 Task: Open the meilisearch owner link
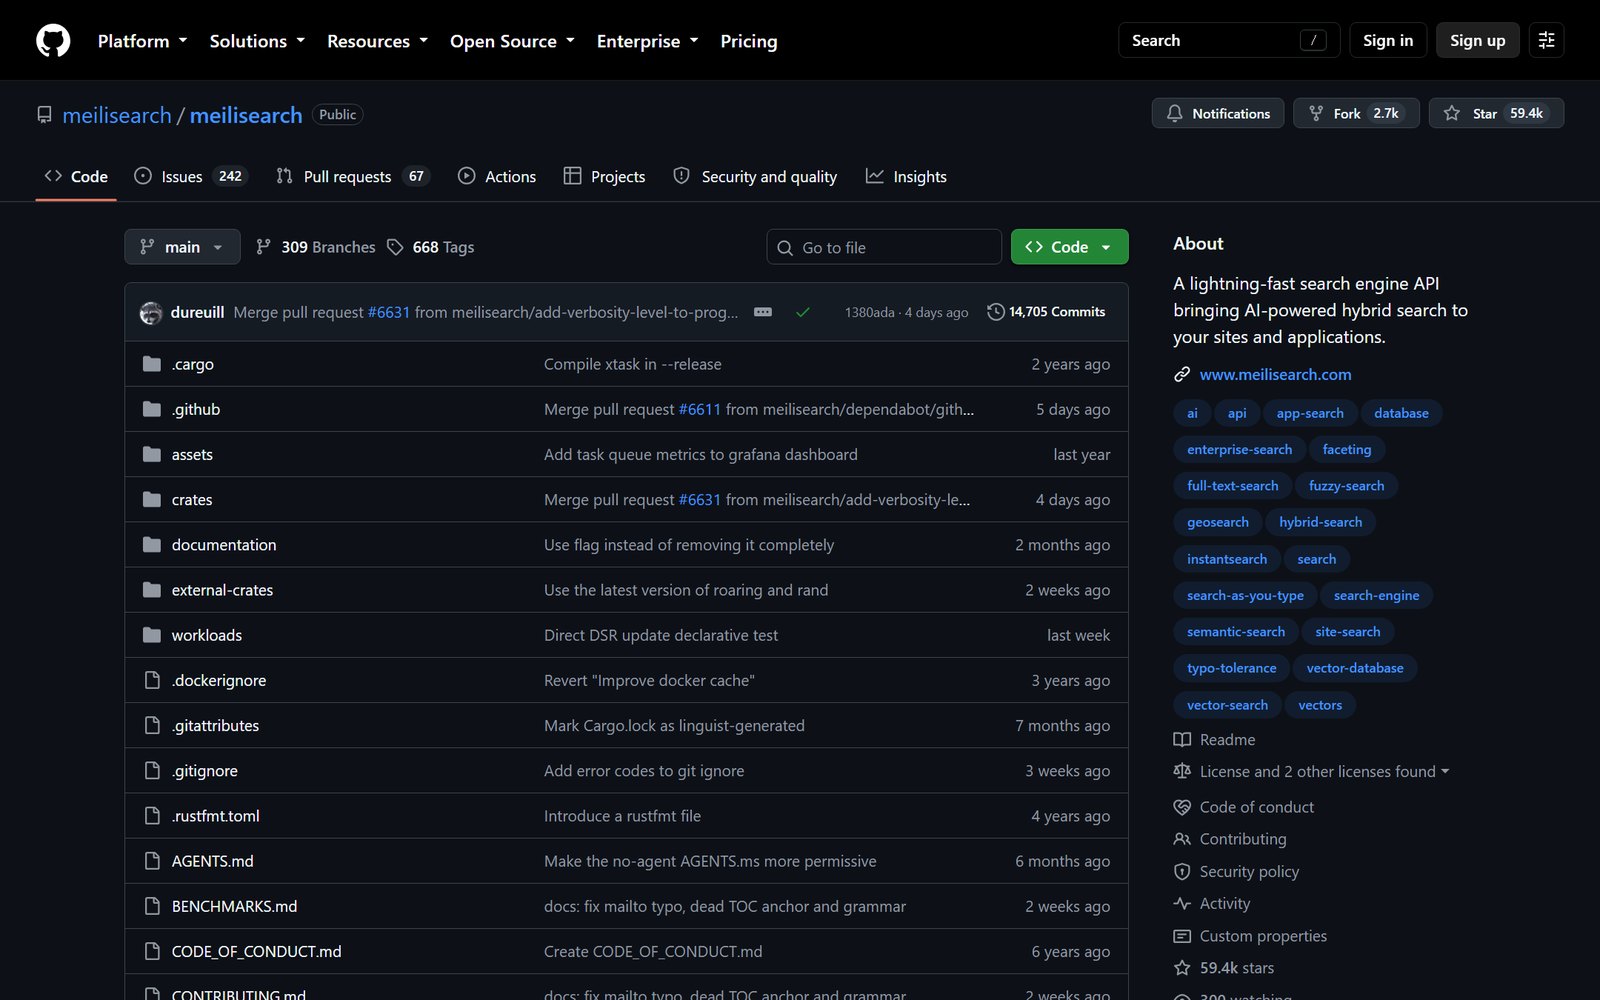click(117, 115)
